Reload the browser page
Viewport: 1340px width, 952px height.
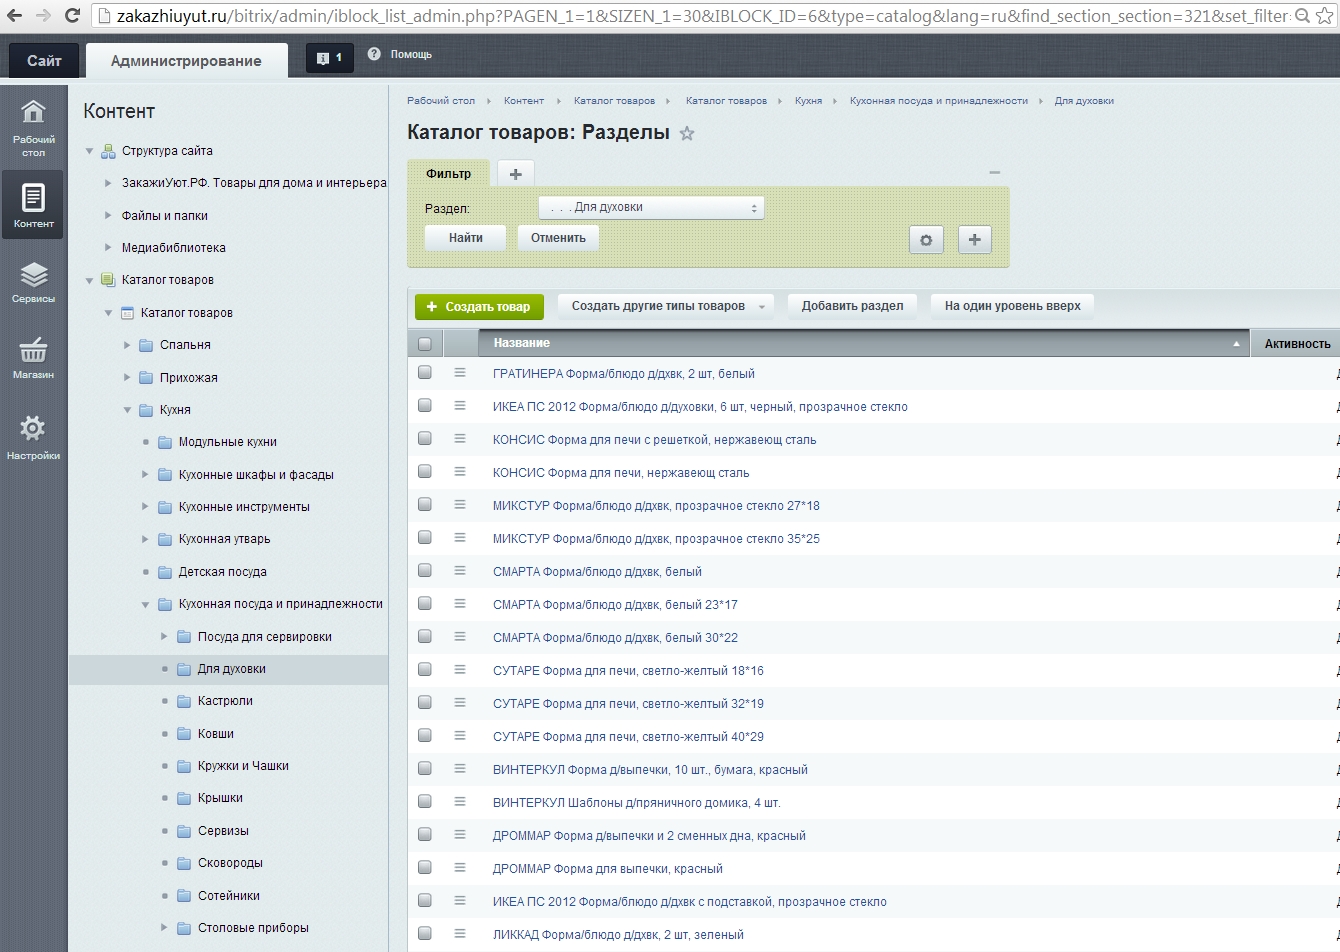tap(72, 16)
